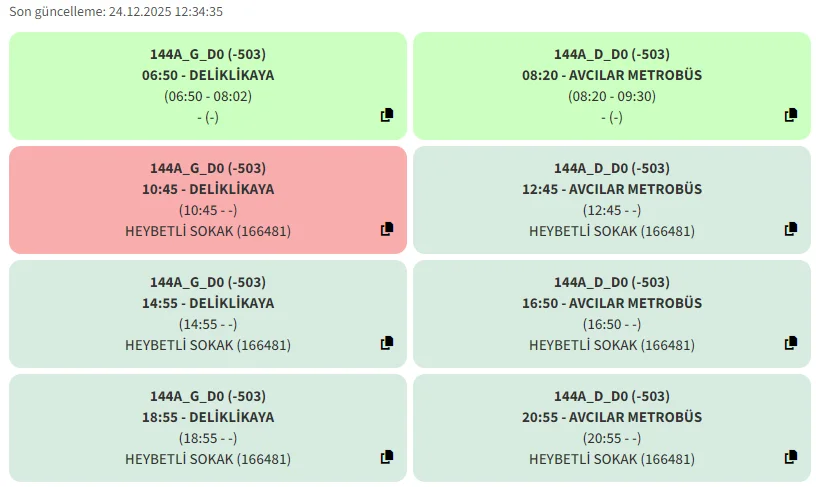Click the 06:50 - 08:02 time range
Image resolution: width=816 pixels, height=487 pixels.
pos(208,96)
